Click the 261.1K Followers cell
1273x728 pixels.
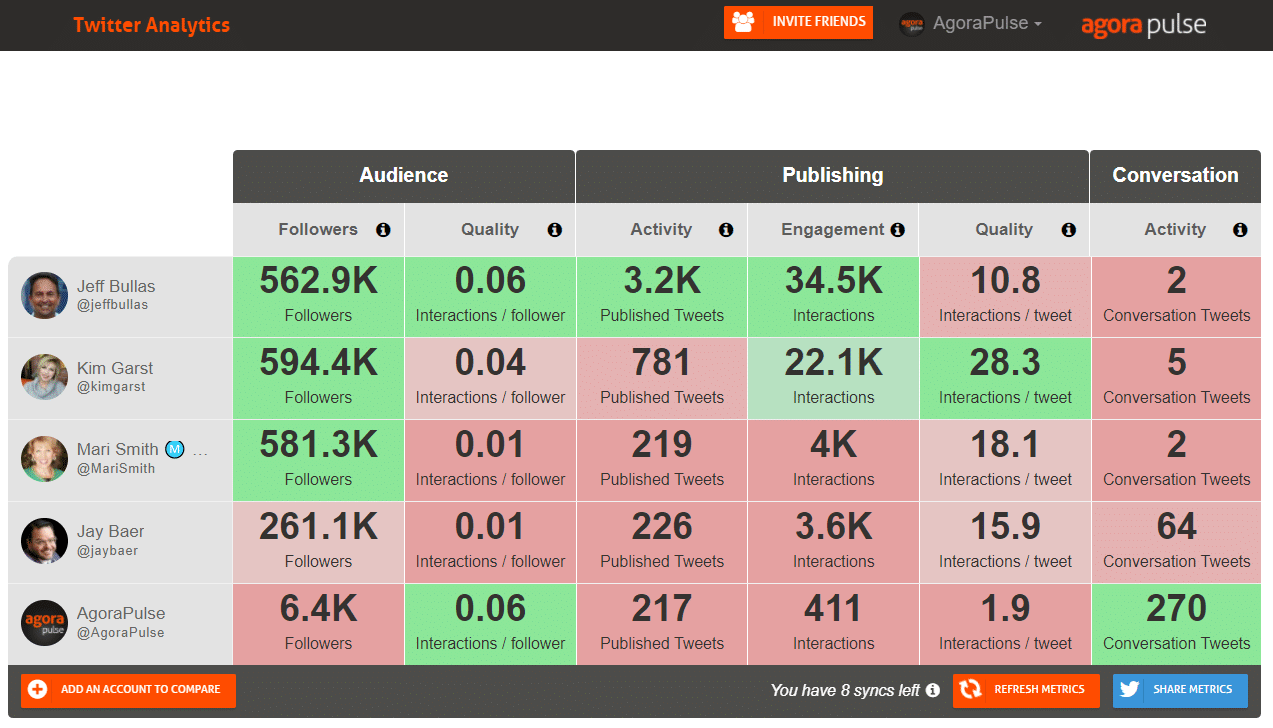tap(319, 543)
